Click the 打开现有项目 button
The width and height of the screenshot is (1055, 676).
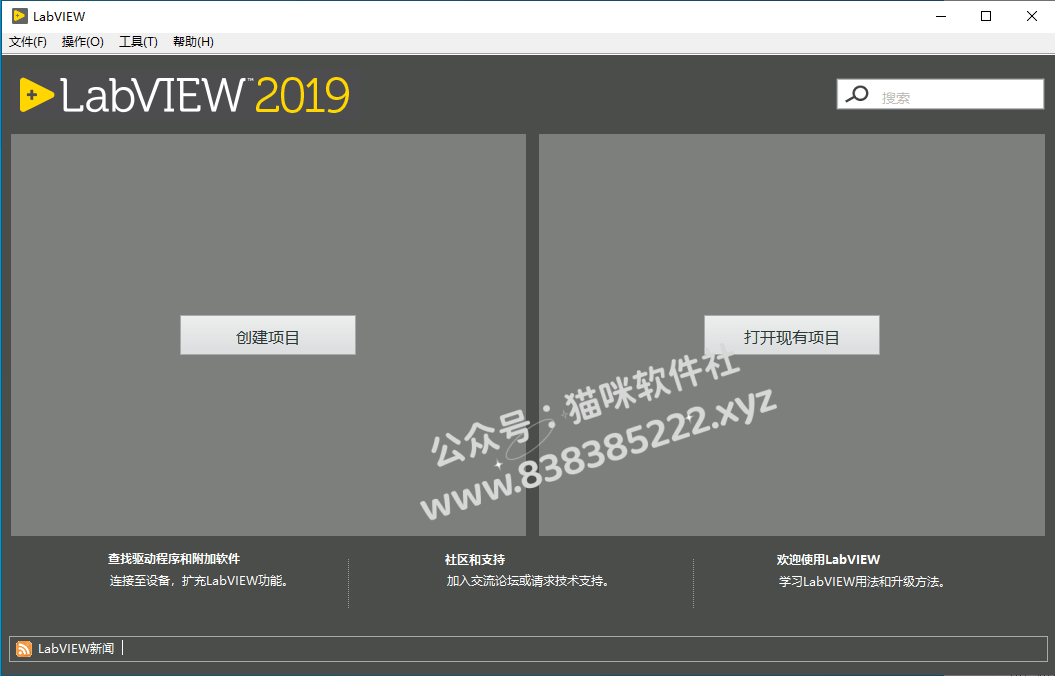pyautogui.click(x=791, y=335)
